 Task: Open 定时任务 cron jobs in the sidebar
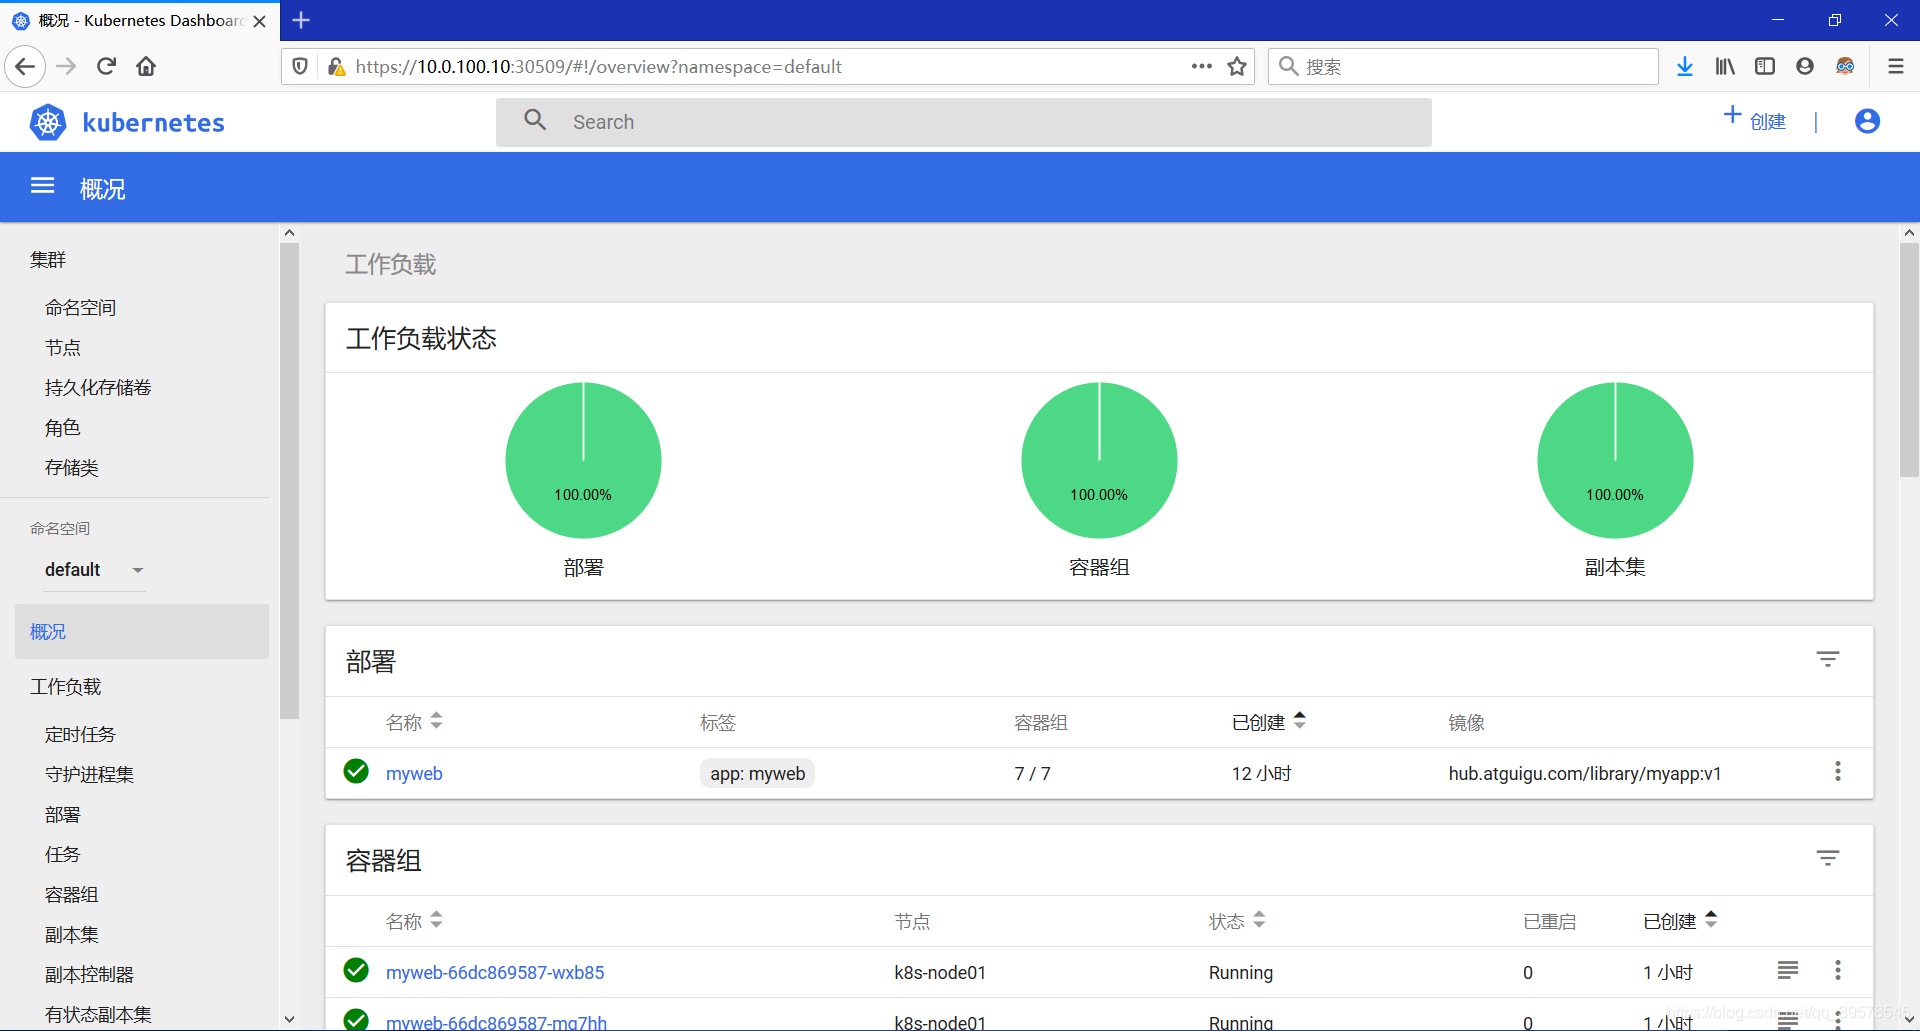point(80,735)
